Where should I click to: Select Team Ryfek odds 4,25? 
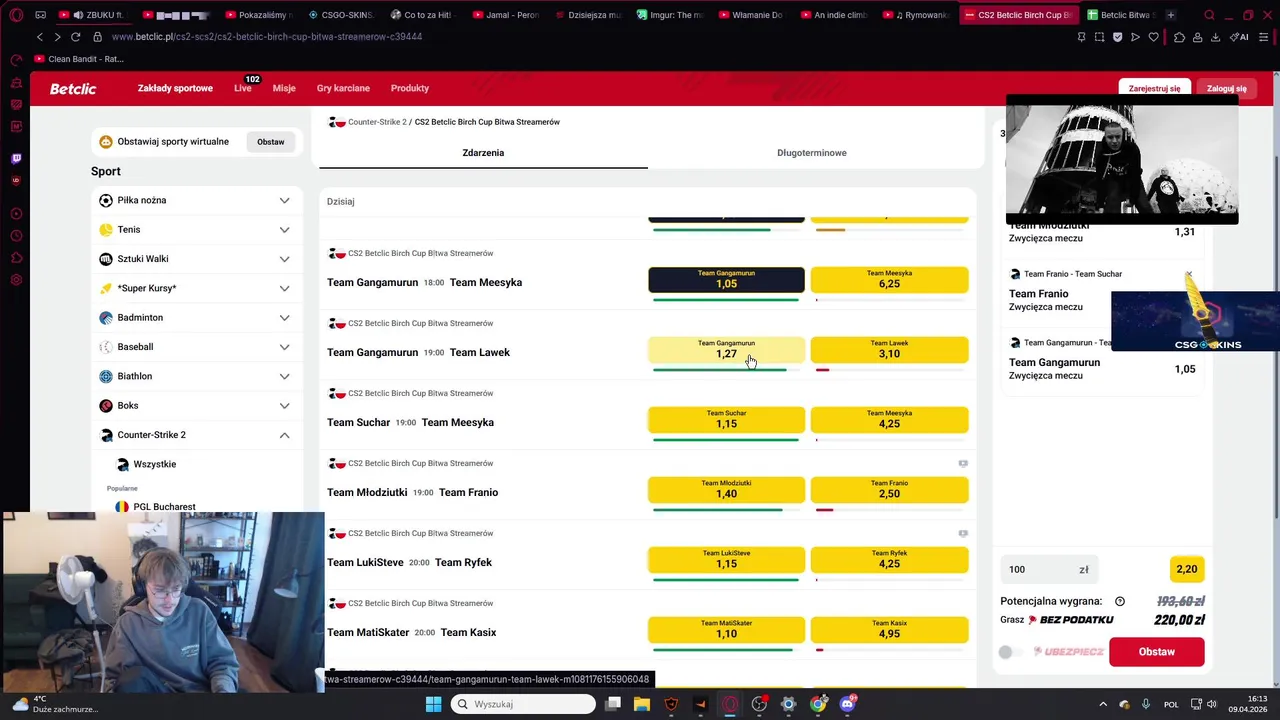[889, 559]
